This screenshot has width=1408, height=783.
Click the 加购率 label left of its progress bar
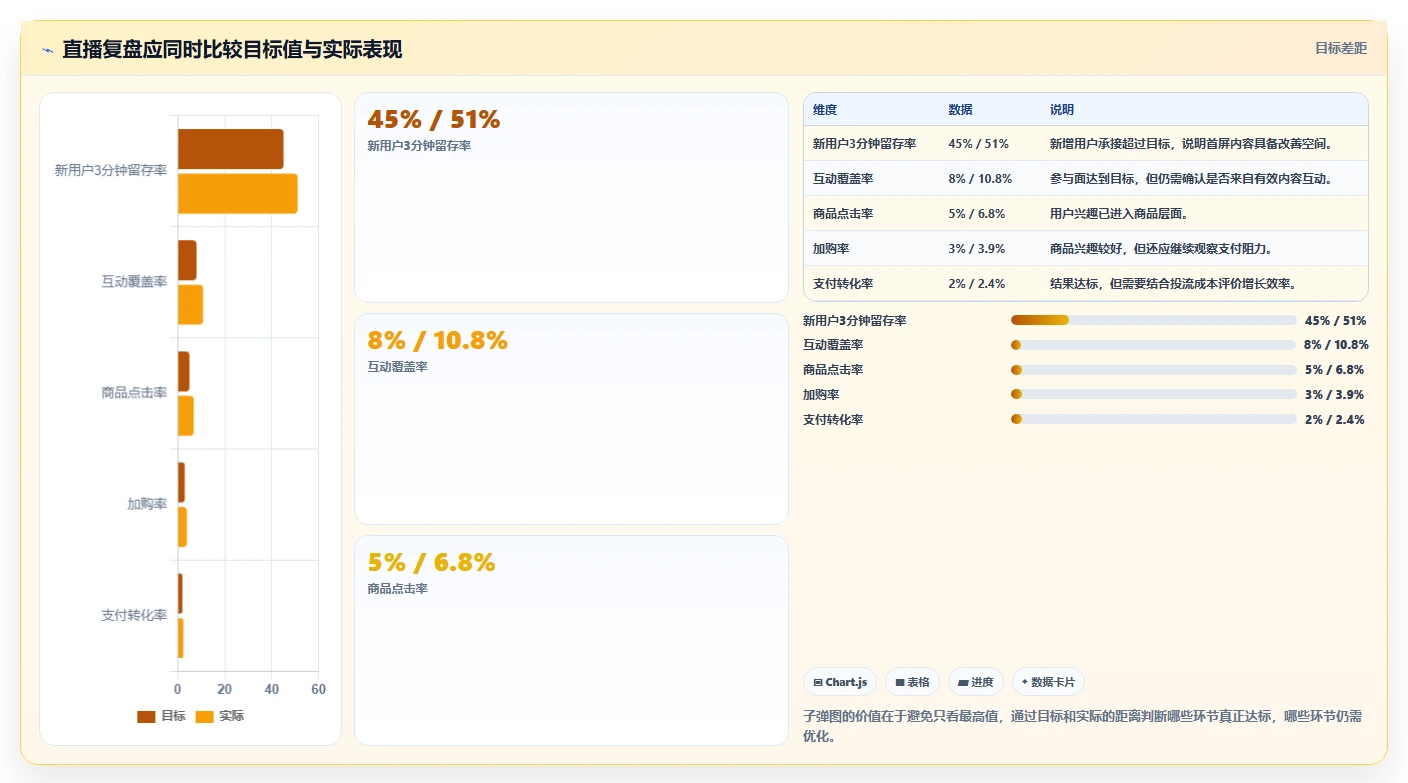821,395
